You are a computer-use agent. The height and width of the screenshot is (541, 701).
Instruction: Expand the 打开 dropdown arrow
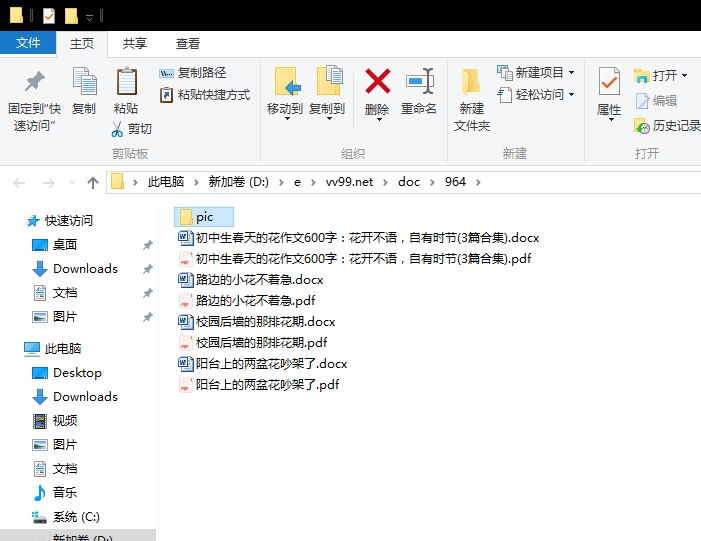pyautogui.click(x=684, y=76)
